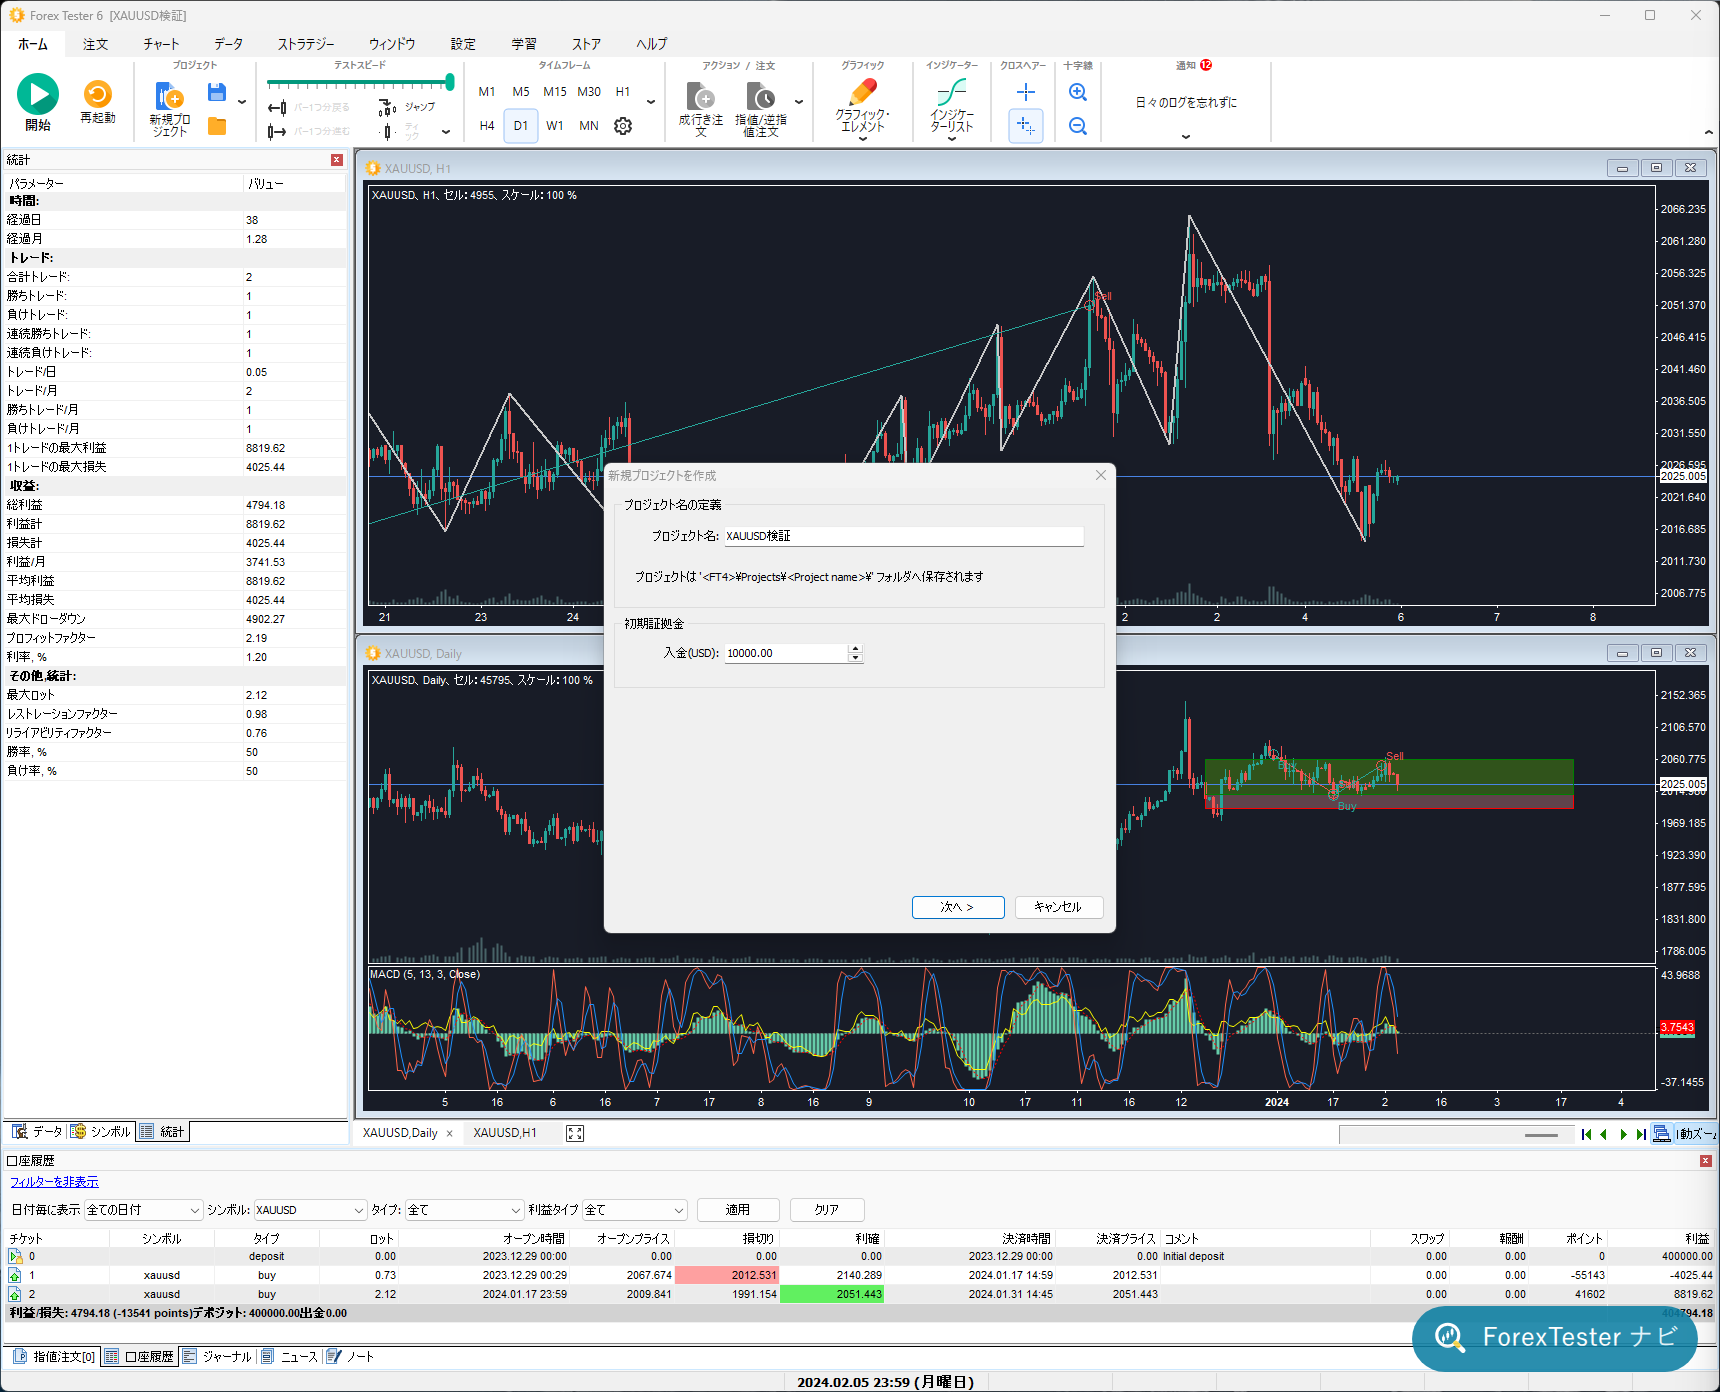Click the zoom in magnifier icon
Image resolution: width=1720 pixels, height=1392 pixels.
[x=1078, y=92]
